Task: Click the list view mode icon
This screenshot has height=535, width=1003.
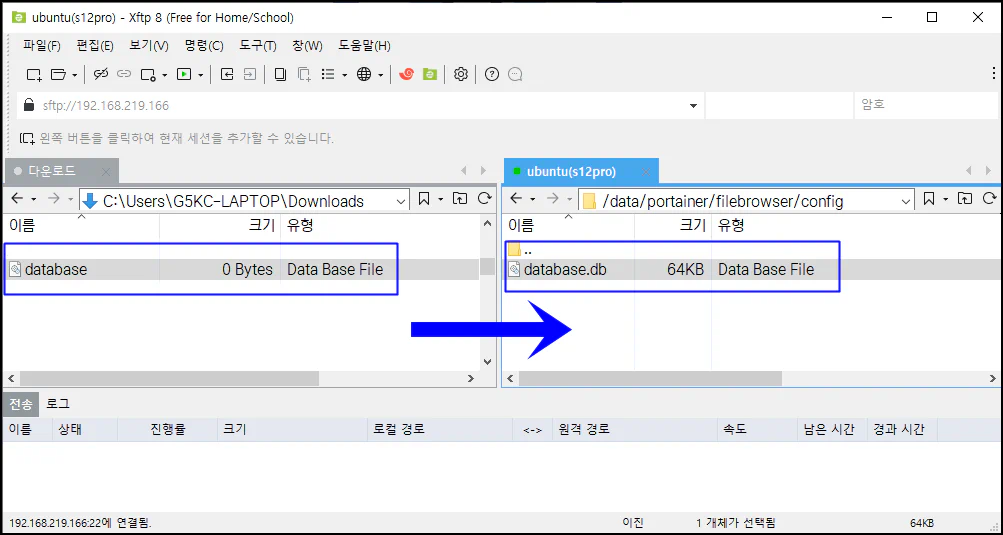Action: (x=328, y=75)
